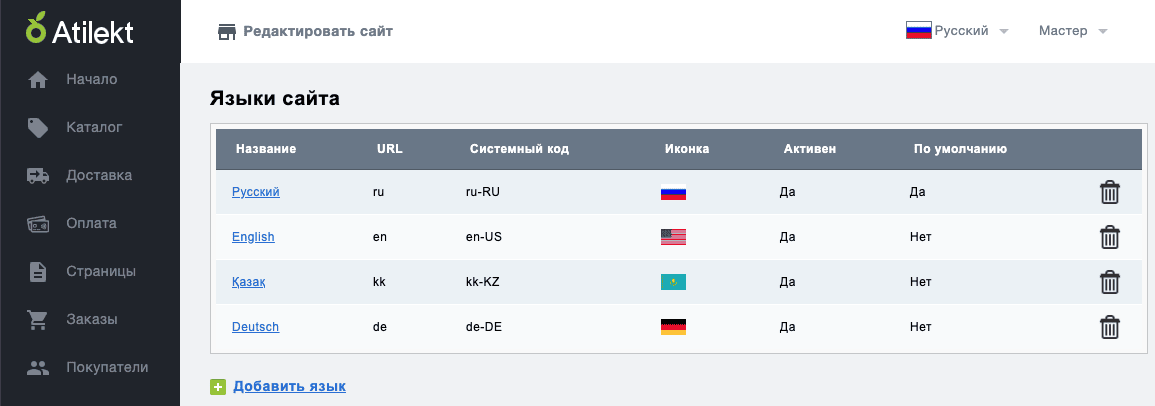Delete the Русский language with trash icon
The width and height of the screenshot is (1155, 406).
coord(1109,192)
